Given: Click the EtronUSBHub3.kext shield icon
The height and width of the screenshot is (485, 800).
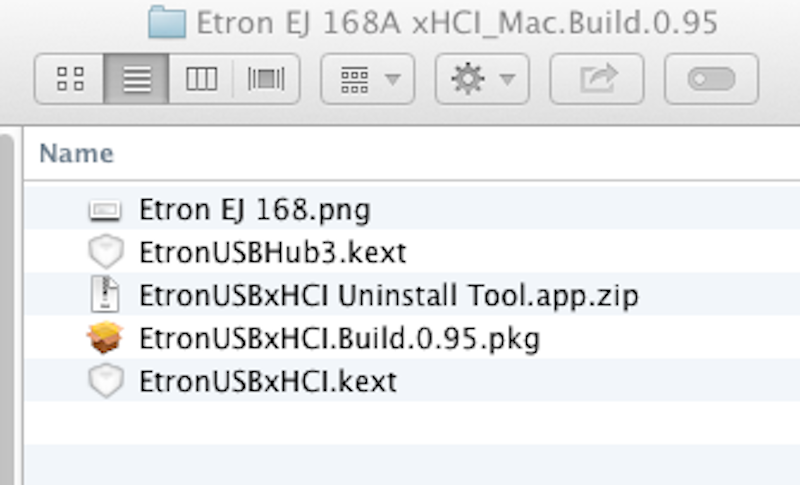Looking at the screenshot, I should coord(104,253).
